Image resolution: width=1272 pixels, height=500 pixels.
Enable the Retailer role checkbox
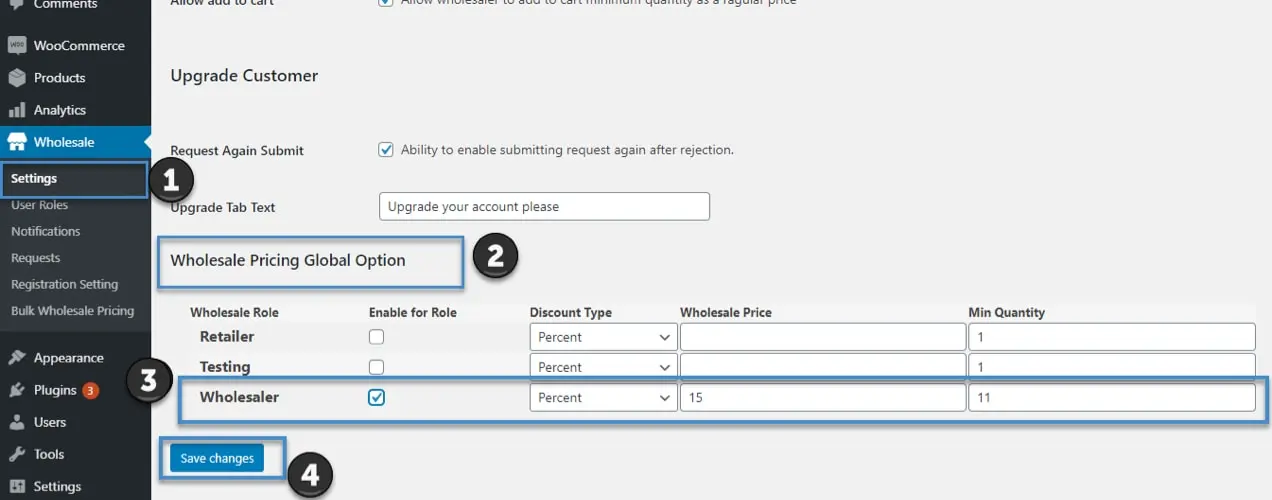click(376, 337)
